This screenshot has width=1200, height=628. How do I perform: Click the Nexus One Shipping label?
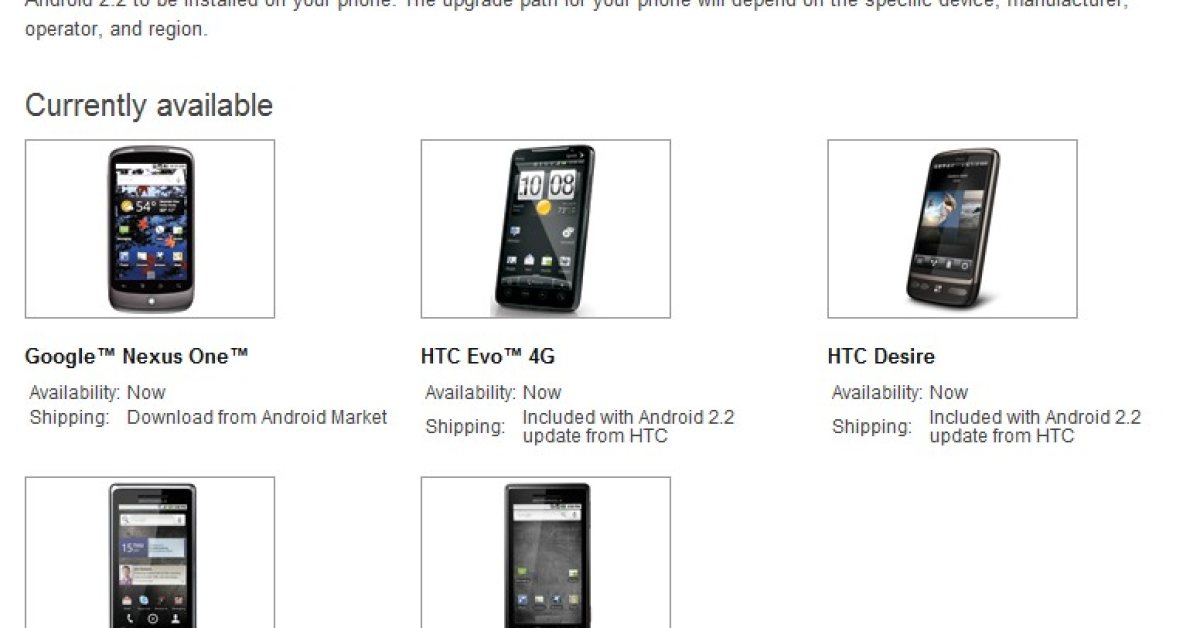69,418
